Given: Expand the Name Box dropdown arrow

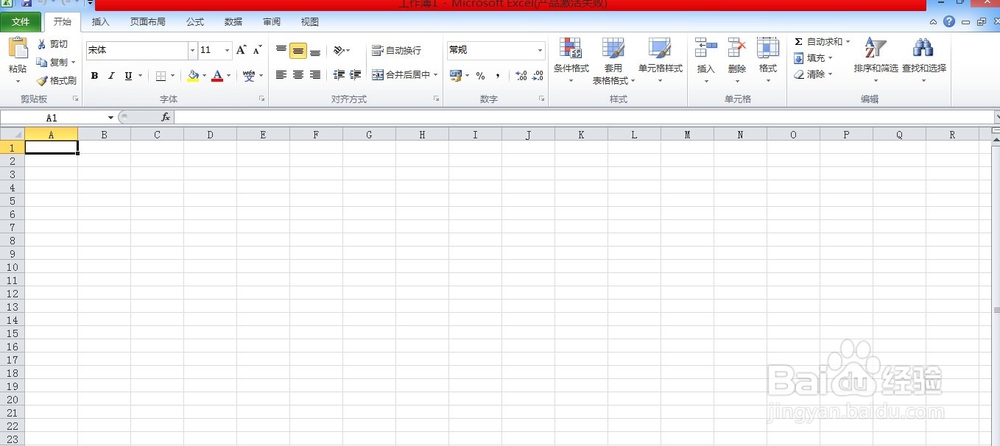Looking at the screenshot, I should [110, 118].
